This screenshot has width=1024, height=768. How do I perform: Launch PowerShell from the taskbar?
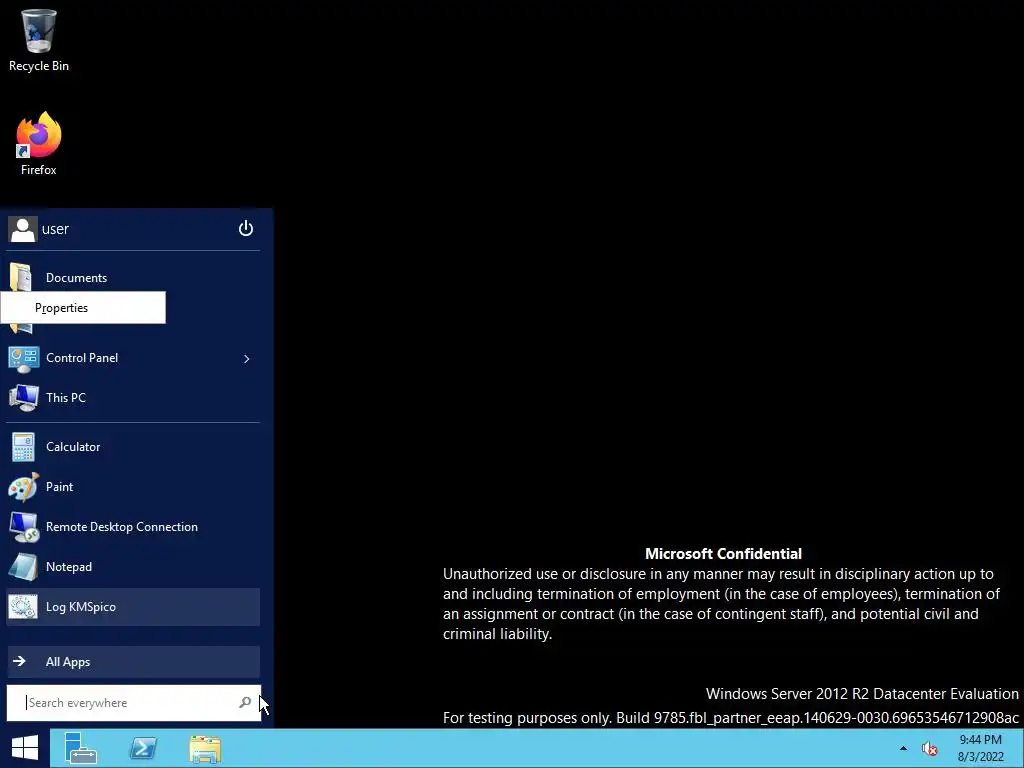pyautogui.click(x=143, y=748)
